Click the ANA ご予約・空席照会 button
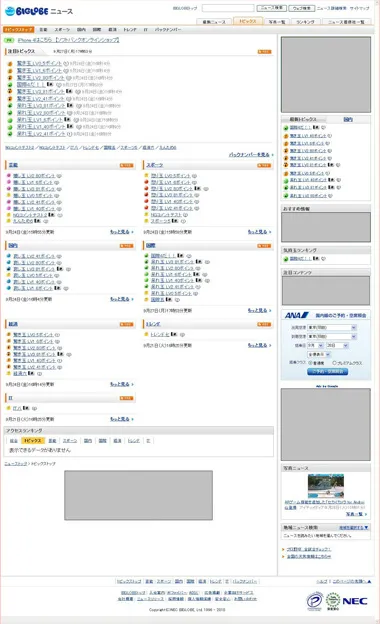 pos(327,372)
